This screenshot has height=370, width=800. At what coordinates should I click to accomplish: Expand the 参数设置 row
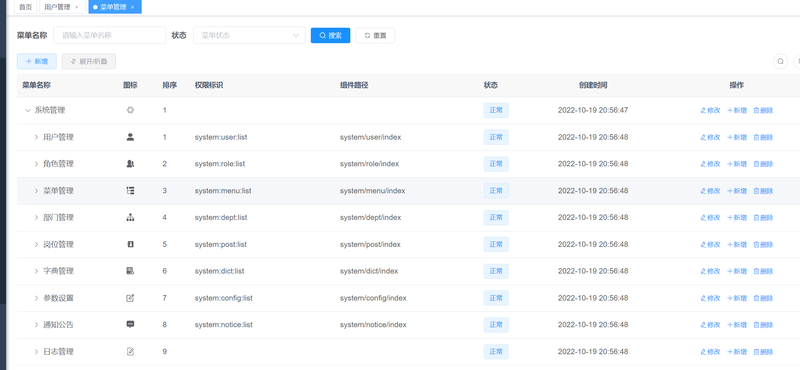pos(36,298)
